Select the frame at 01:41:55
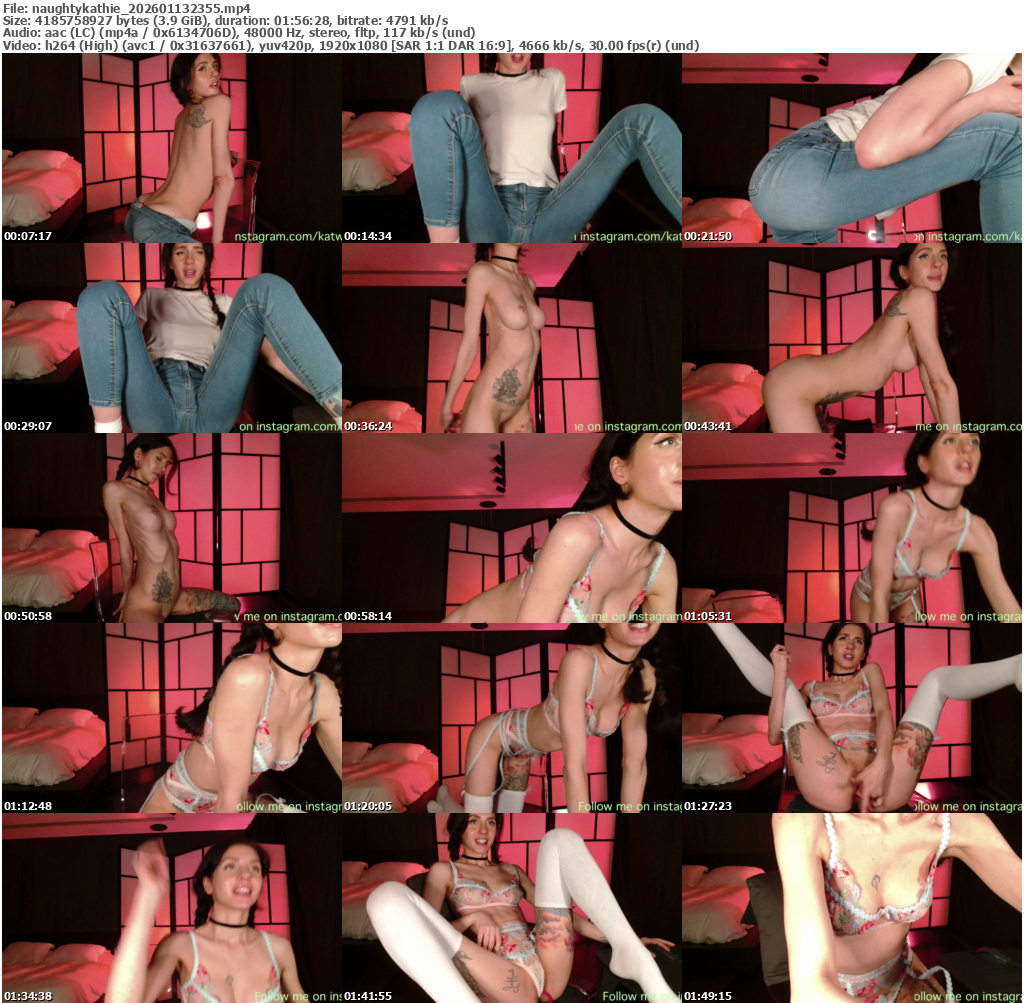Screen dimensions: 1024x1003 [x=511, y=907]
